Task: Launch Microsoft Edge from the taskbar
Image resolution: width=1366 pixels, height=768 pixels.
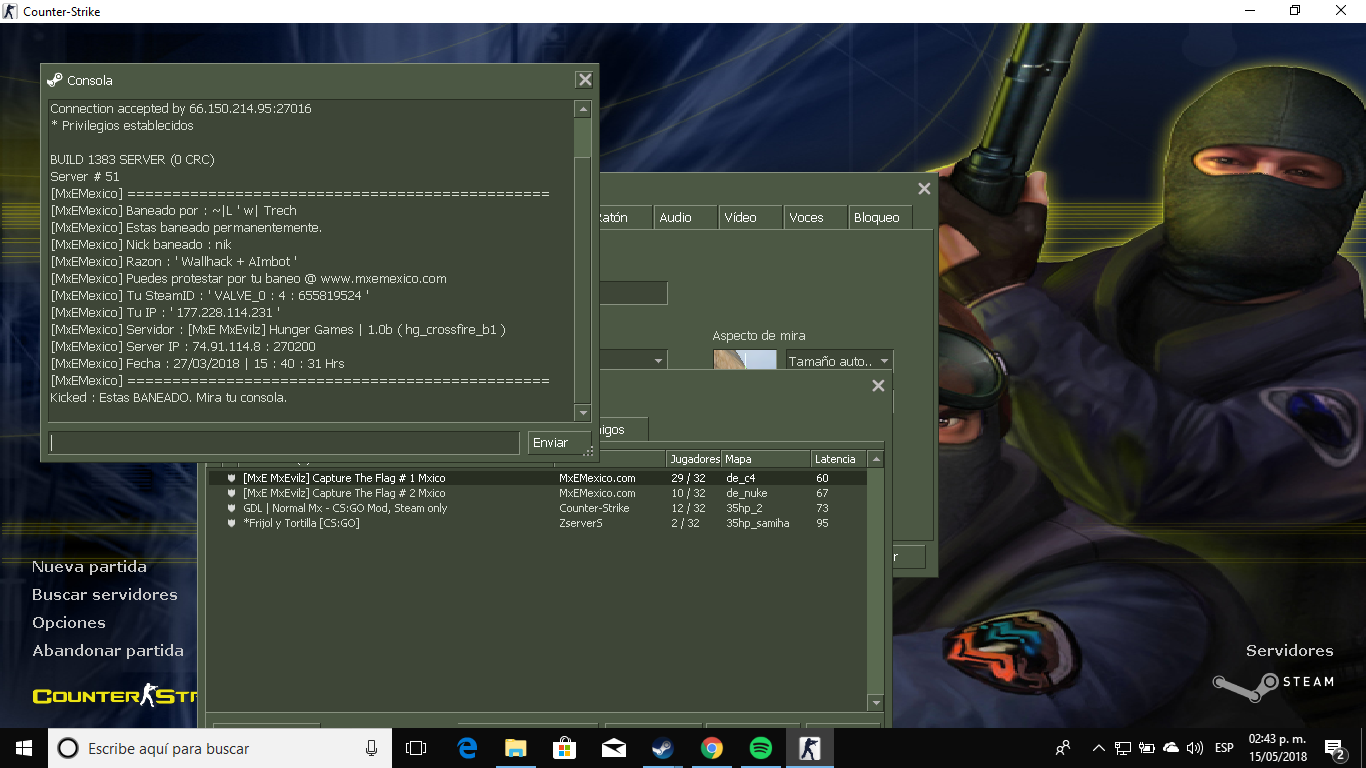Action: (x=467, y=748)
